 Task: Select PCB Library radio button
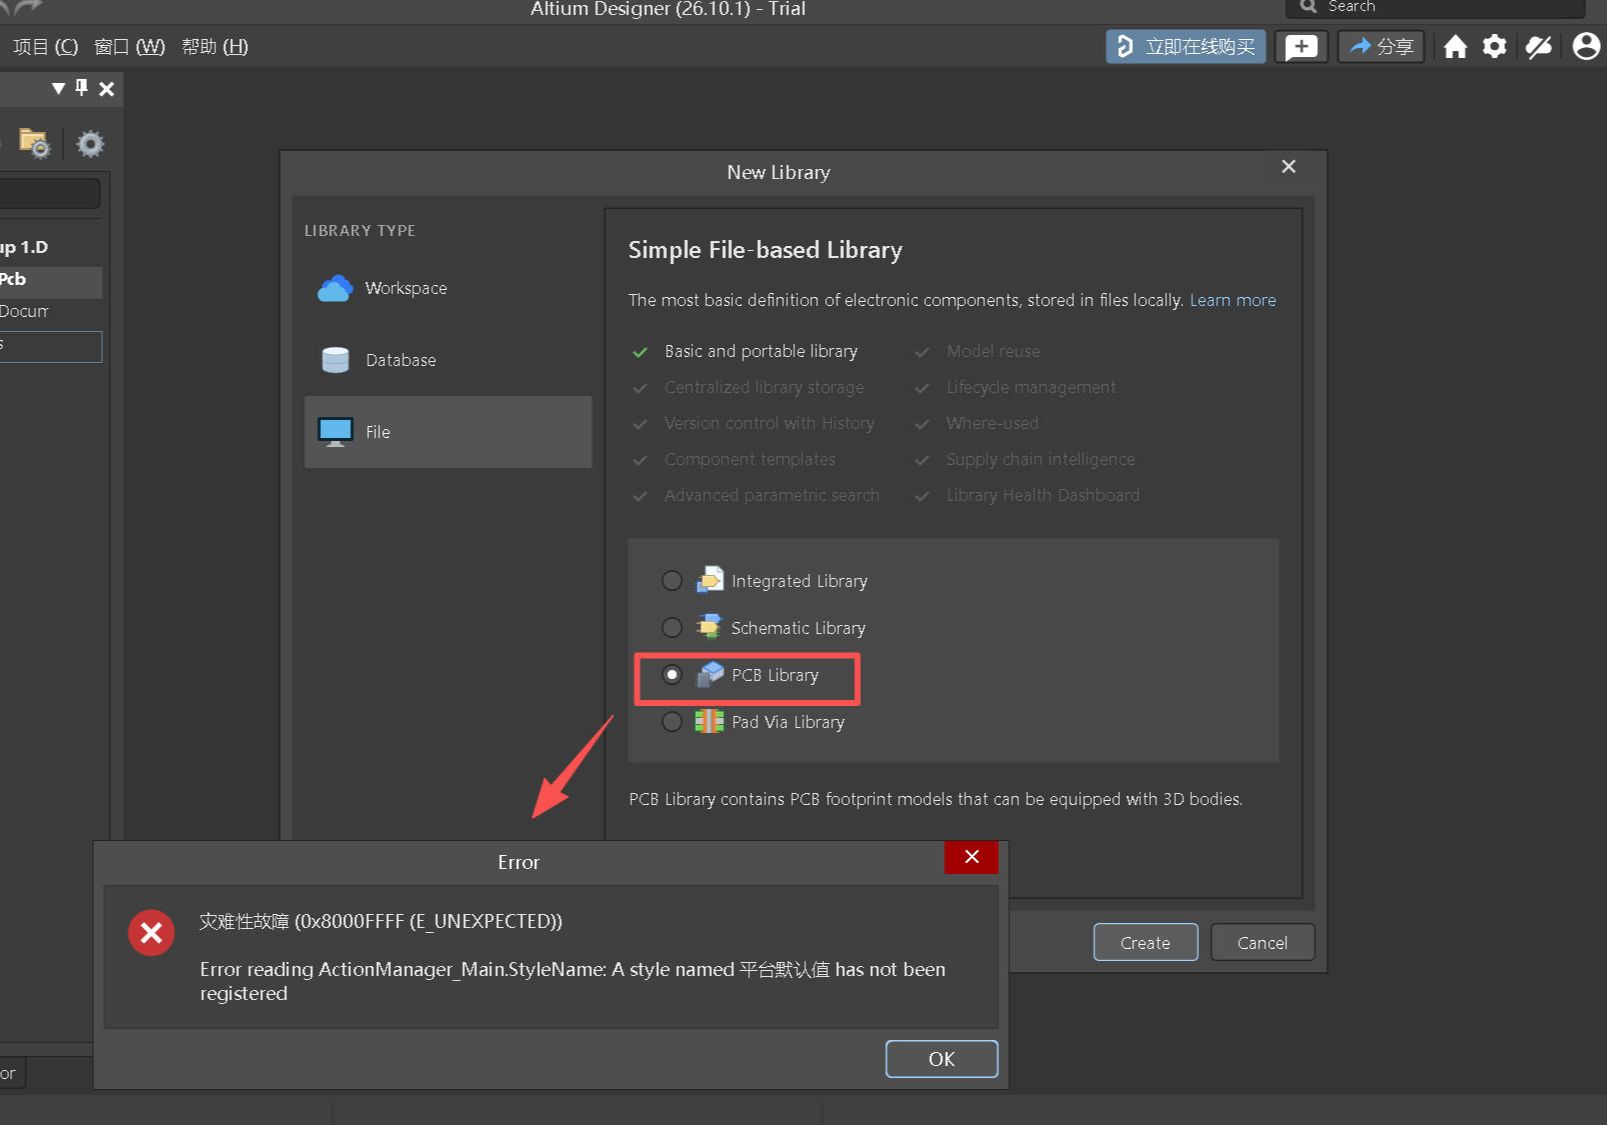click(672, 675)
